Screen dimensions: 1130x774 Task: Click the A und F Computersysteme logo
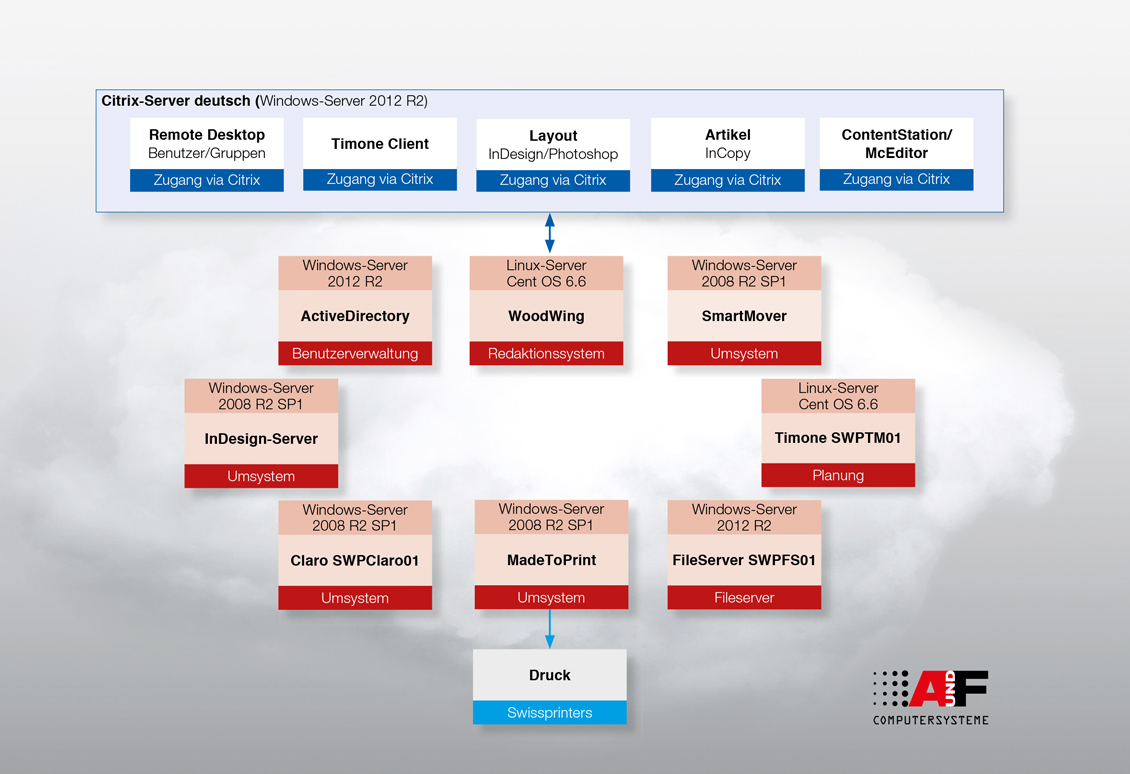coord(928,693)
